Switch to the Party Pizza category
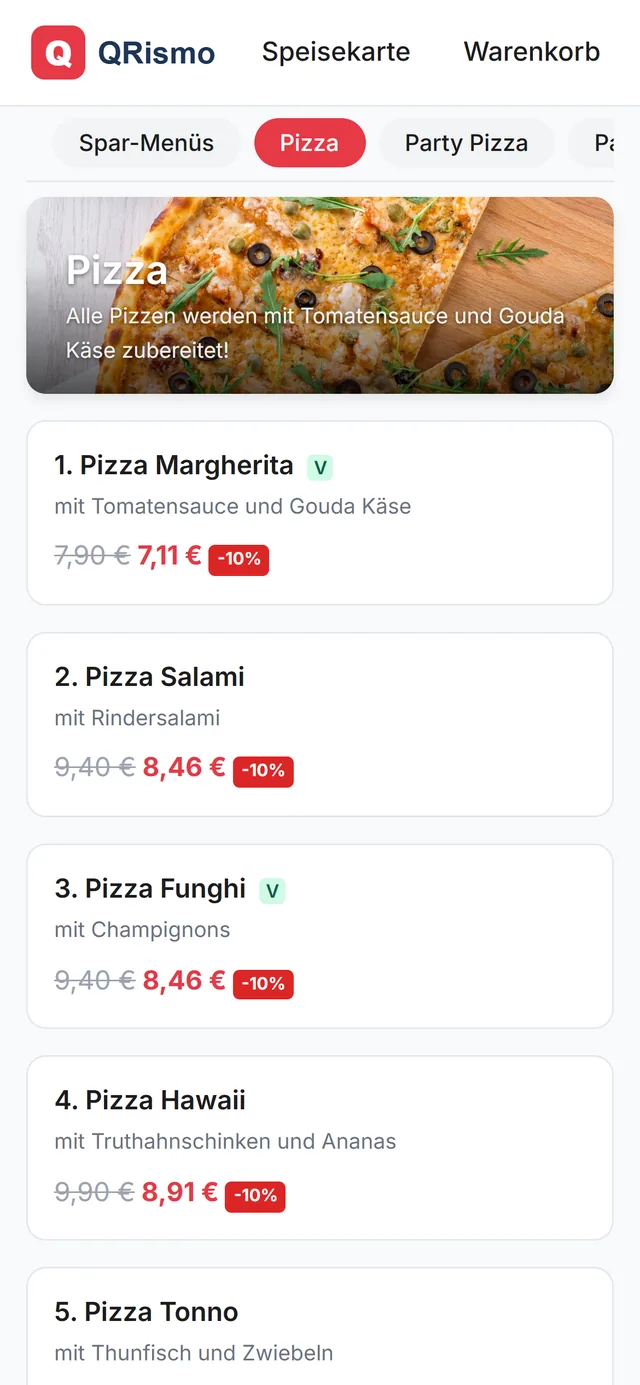Screen dimensions: 640x1385 (466, 143)
